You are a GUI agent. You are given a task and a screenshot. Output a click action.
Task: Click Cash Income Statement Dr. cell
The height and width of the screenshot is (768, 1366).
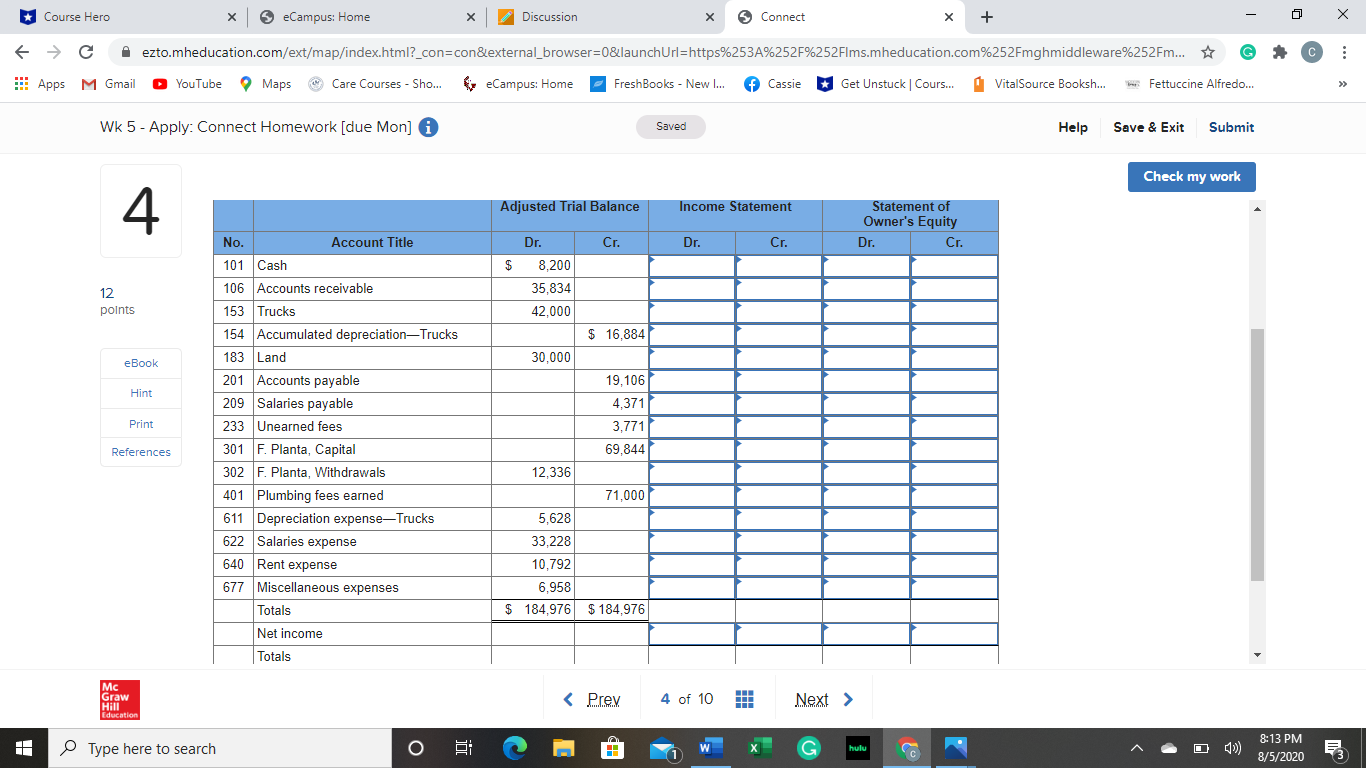692,265
